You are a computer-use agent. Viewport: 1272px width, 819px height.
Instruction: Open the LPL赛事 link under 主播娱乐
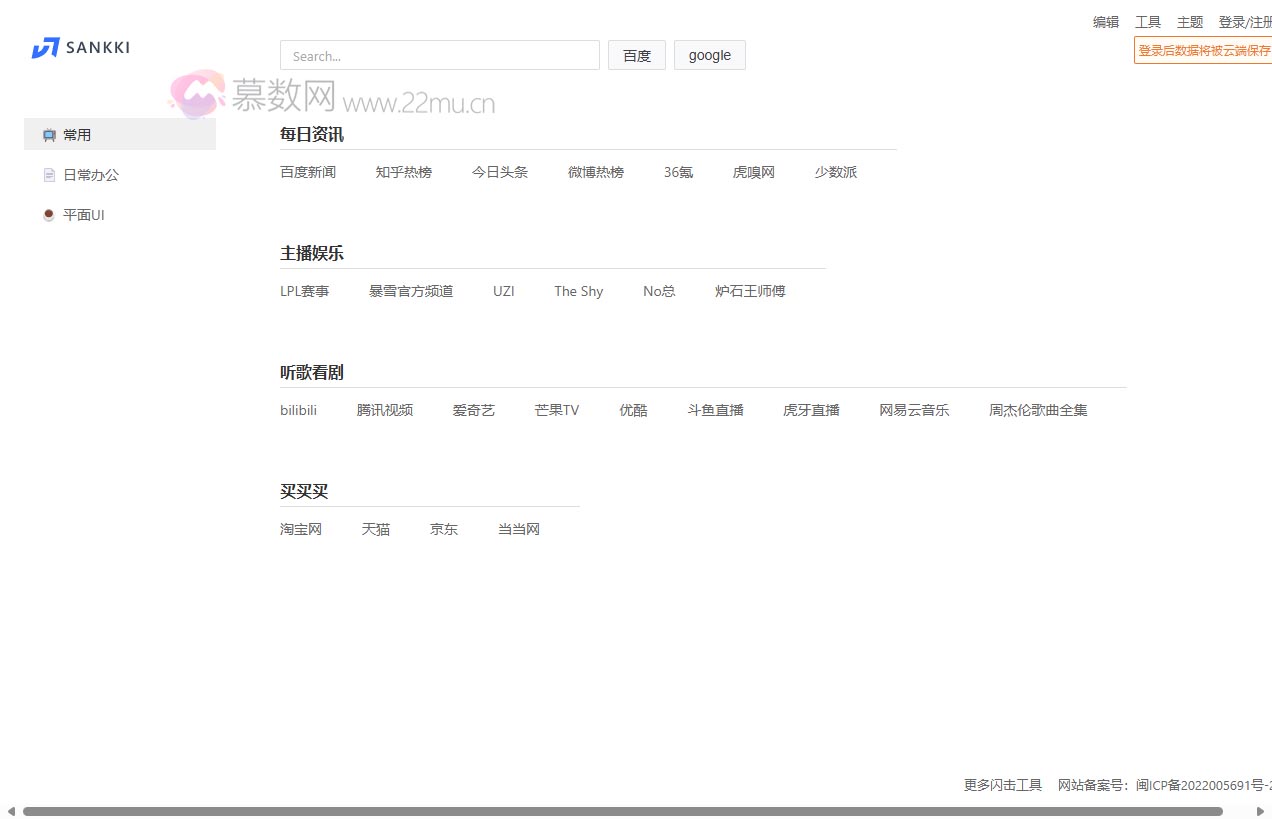[x=305, y=291]
